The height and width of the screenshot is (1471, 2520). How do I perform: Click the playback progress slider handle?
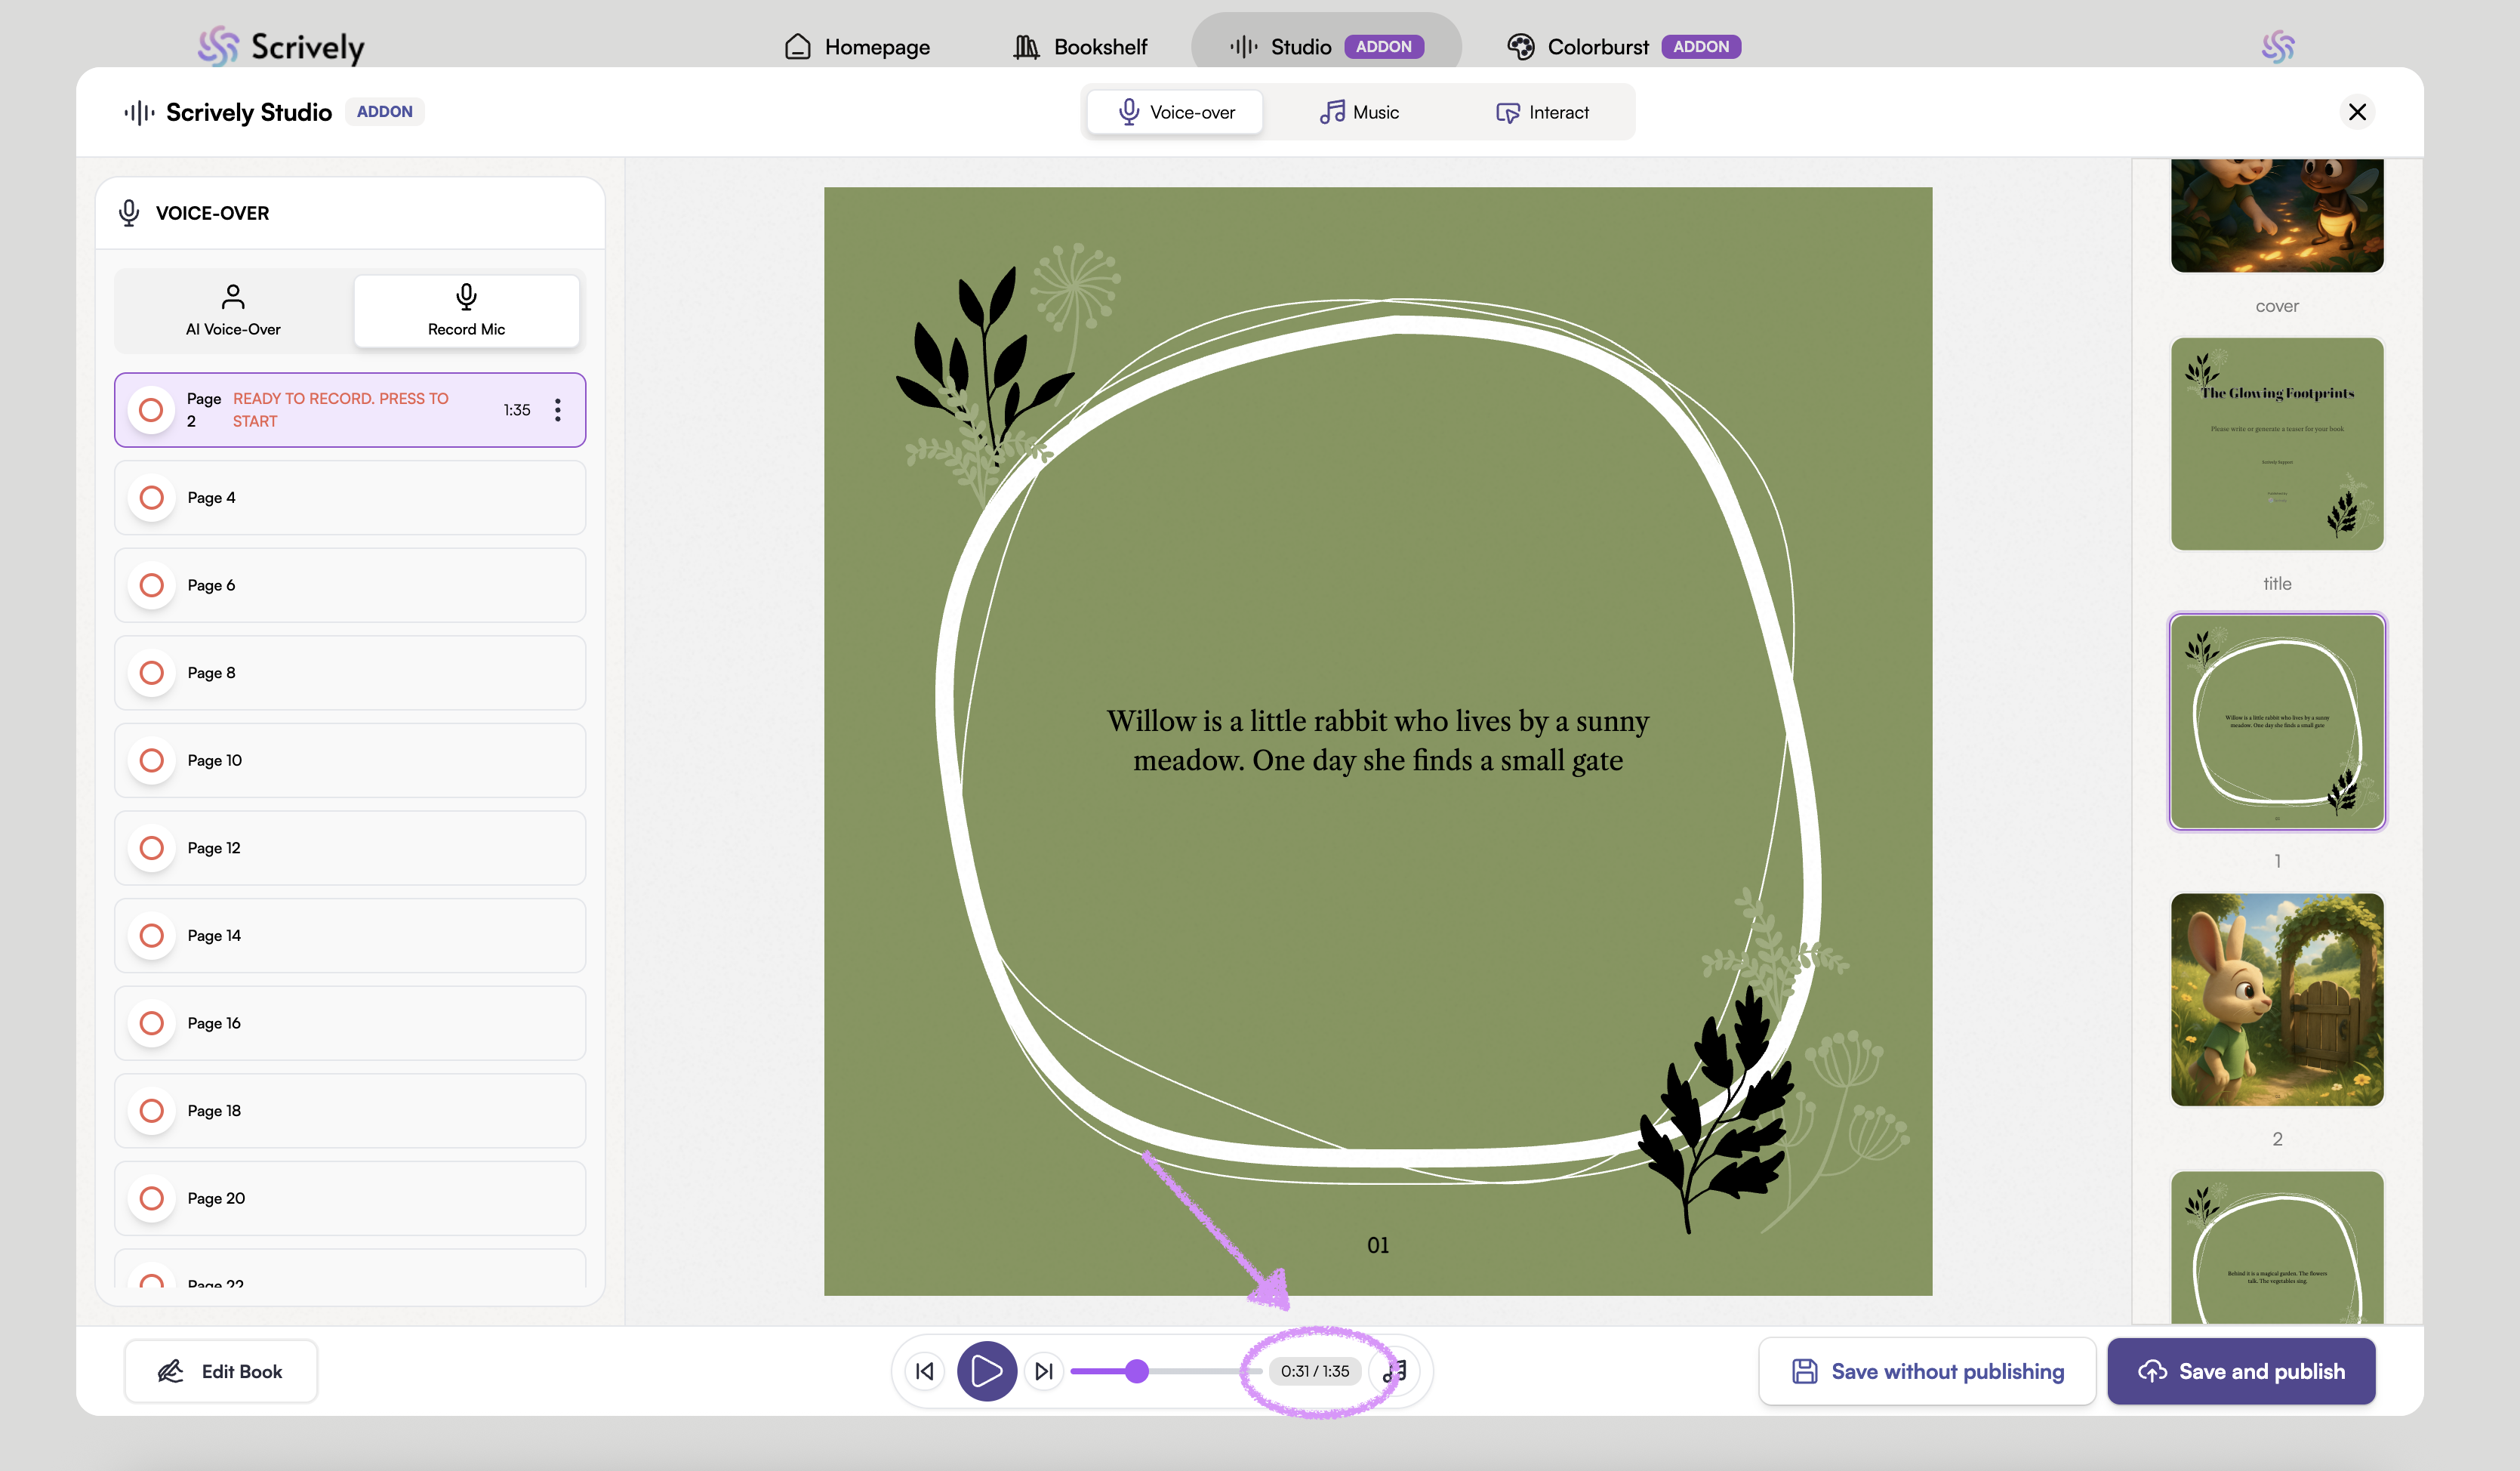[x=1136, y=1371]
